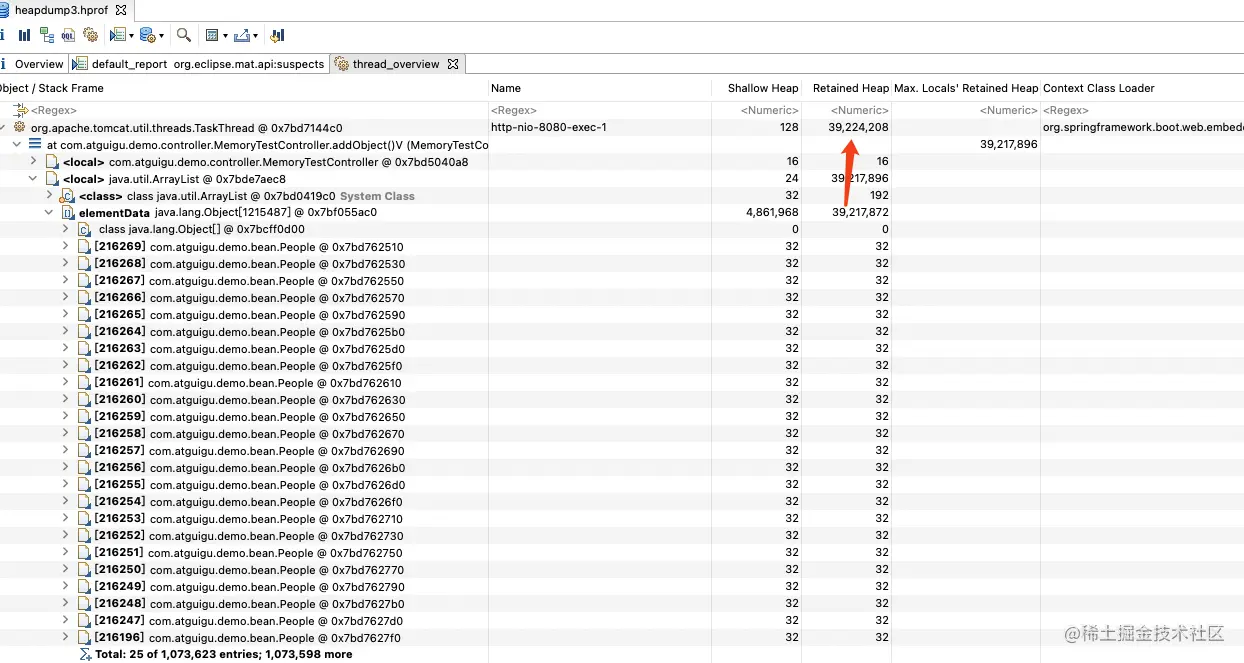The width and height of the screenshot is (1244, 663).
Task: Click the 39,217,896 max locals value
Action: click(x=1008, y=145)
